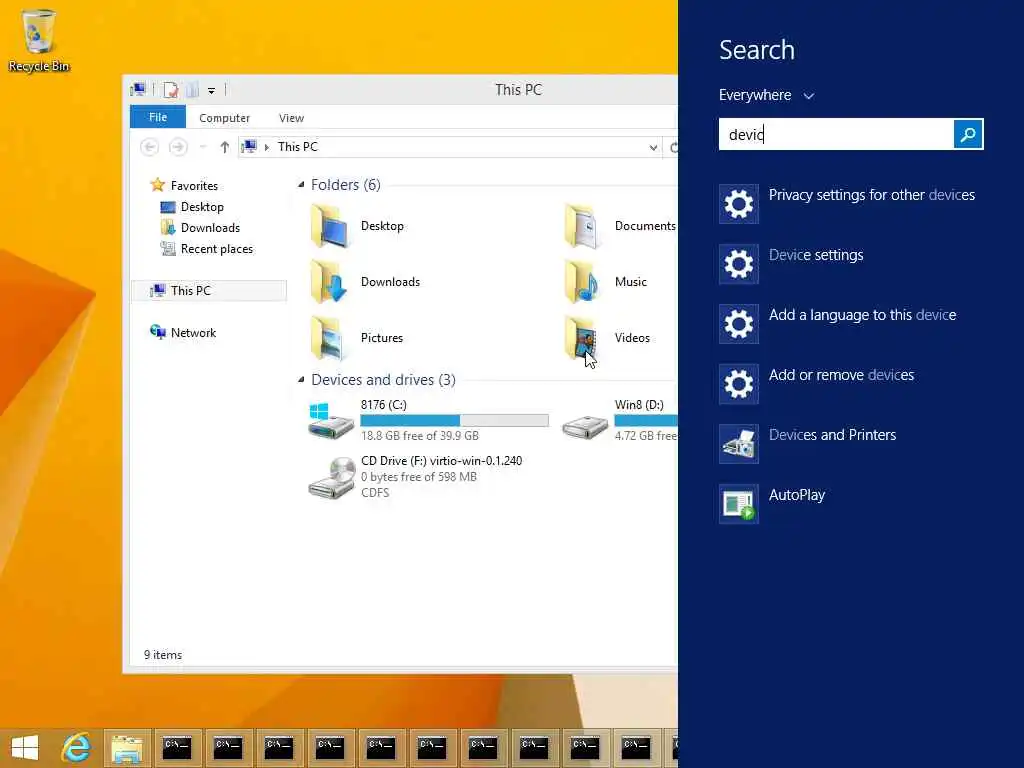This screenshot has width=1024, height=768.
Task: Open the AutoPlay search result
Action: click(x=852, y=504)
